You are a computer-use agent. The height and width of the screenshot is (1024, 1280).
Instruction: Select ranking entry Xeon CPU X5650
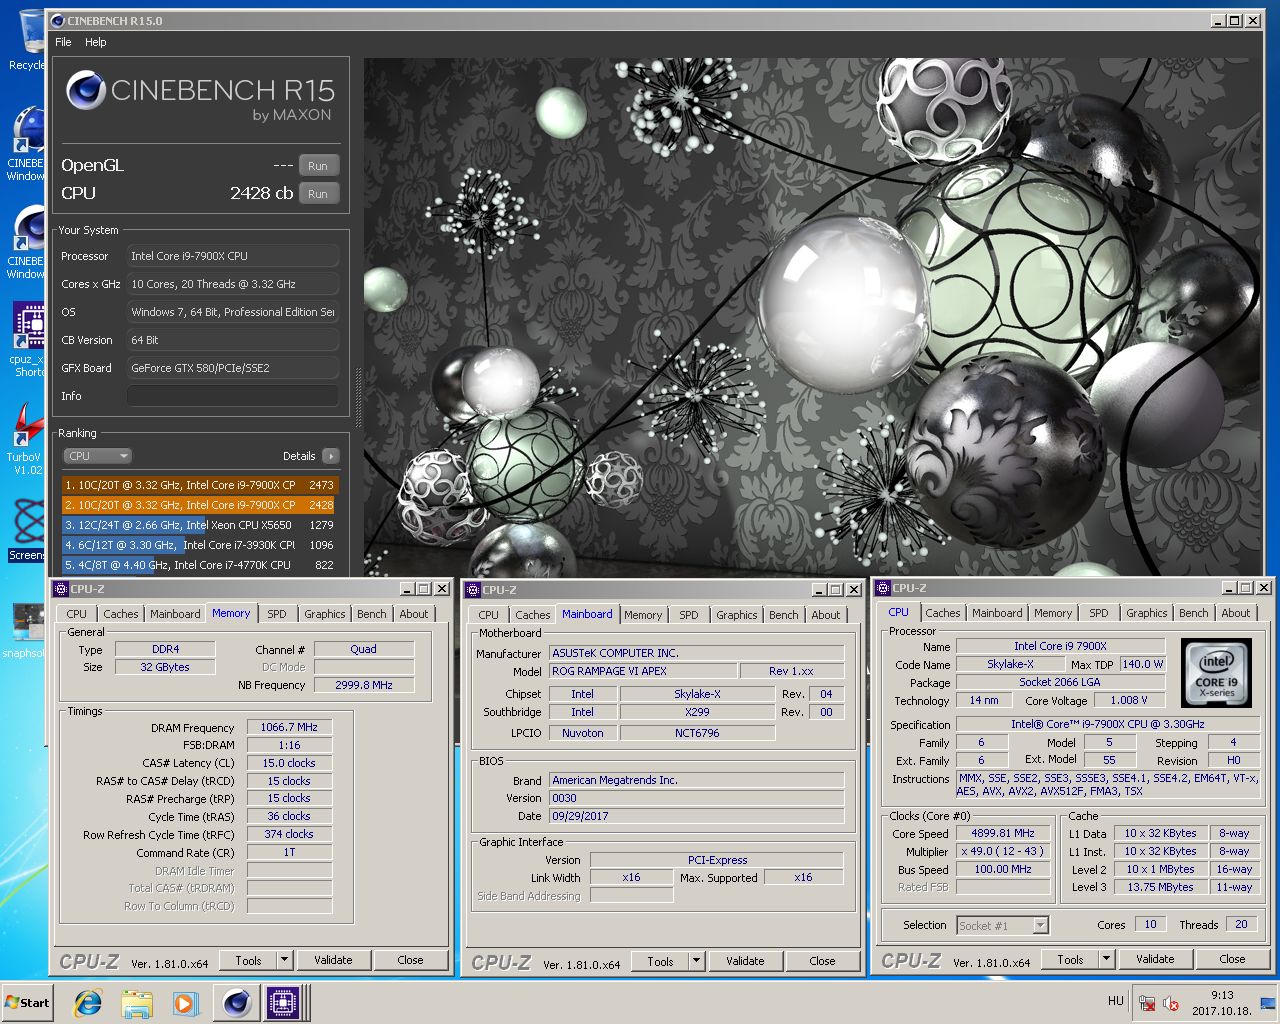(x=200, y=525)
